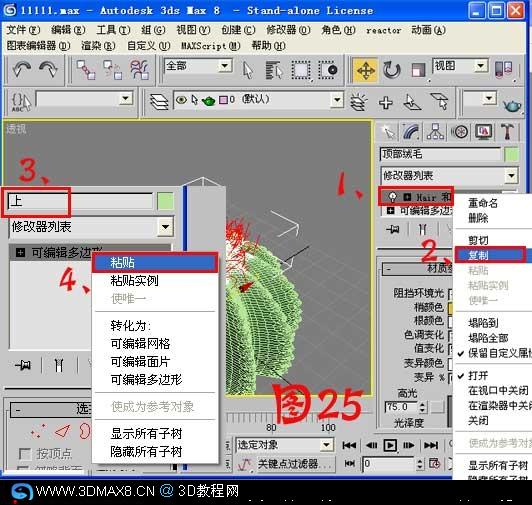Activate the Select and Scale tool
The height and width of the screenshot is (505, 532).
pyautogui.click(x=418, y=70)
